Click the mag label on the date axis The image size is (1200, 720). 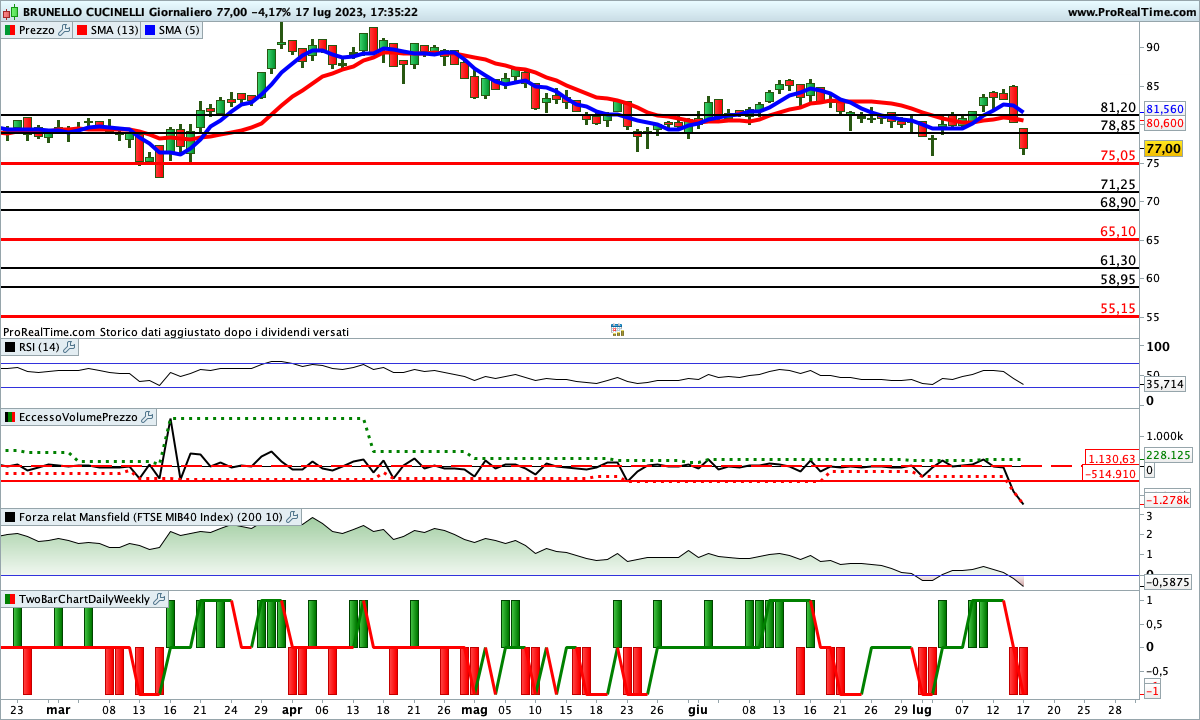[x=473, y=709]
